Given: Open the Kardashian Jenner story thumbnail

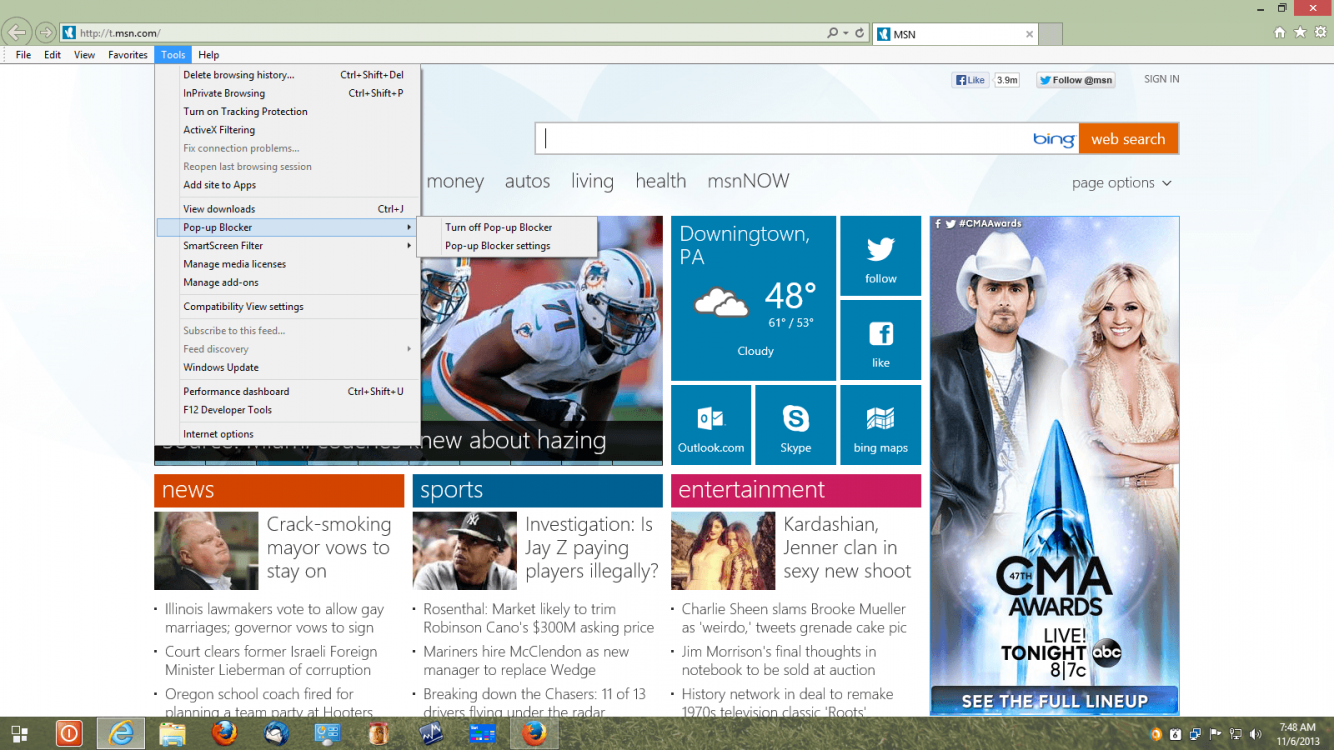Looking at the screenshot, I should pyautogui.click(x=723, y=551).
